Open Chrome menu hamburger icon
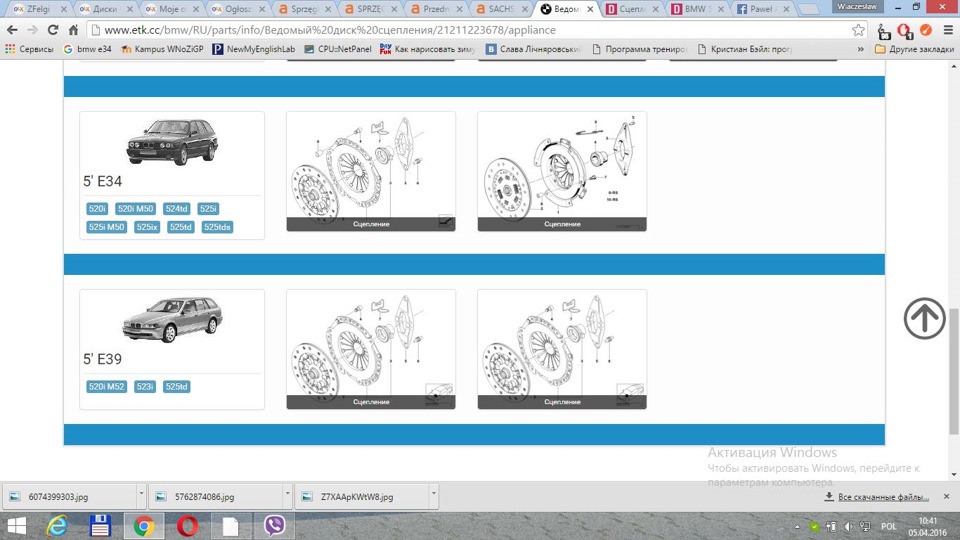 [x=948, y=29]
